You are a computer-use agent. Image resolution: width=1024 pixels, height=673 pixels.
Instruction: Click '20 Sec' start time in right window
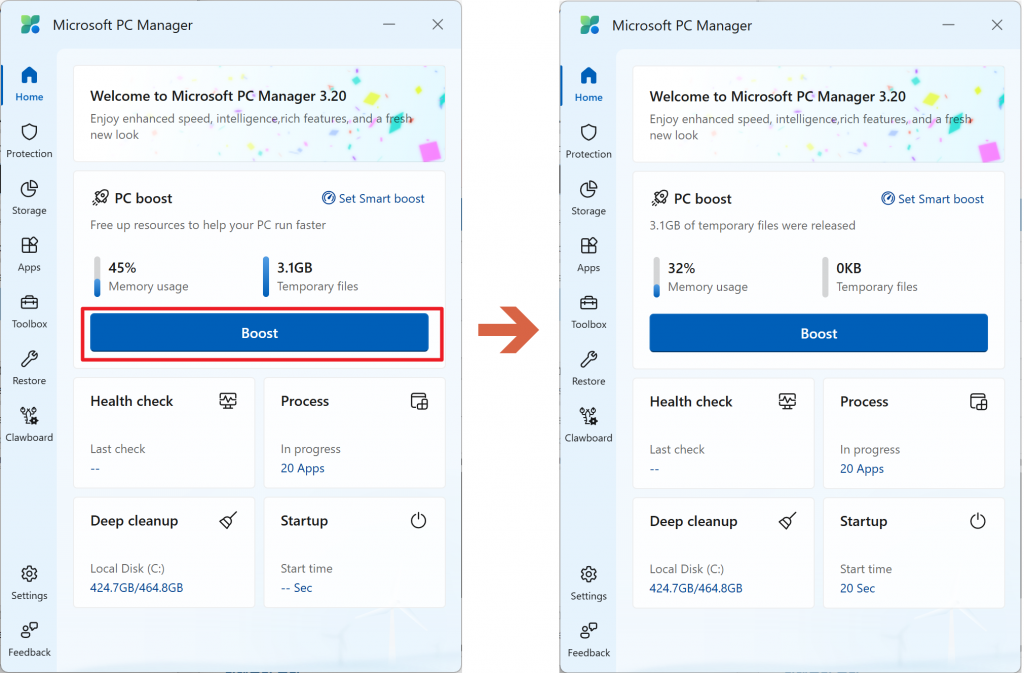pos(857,588)
